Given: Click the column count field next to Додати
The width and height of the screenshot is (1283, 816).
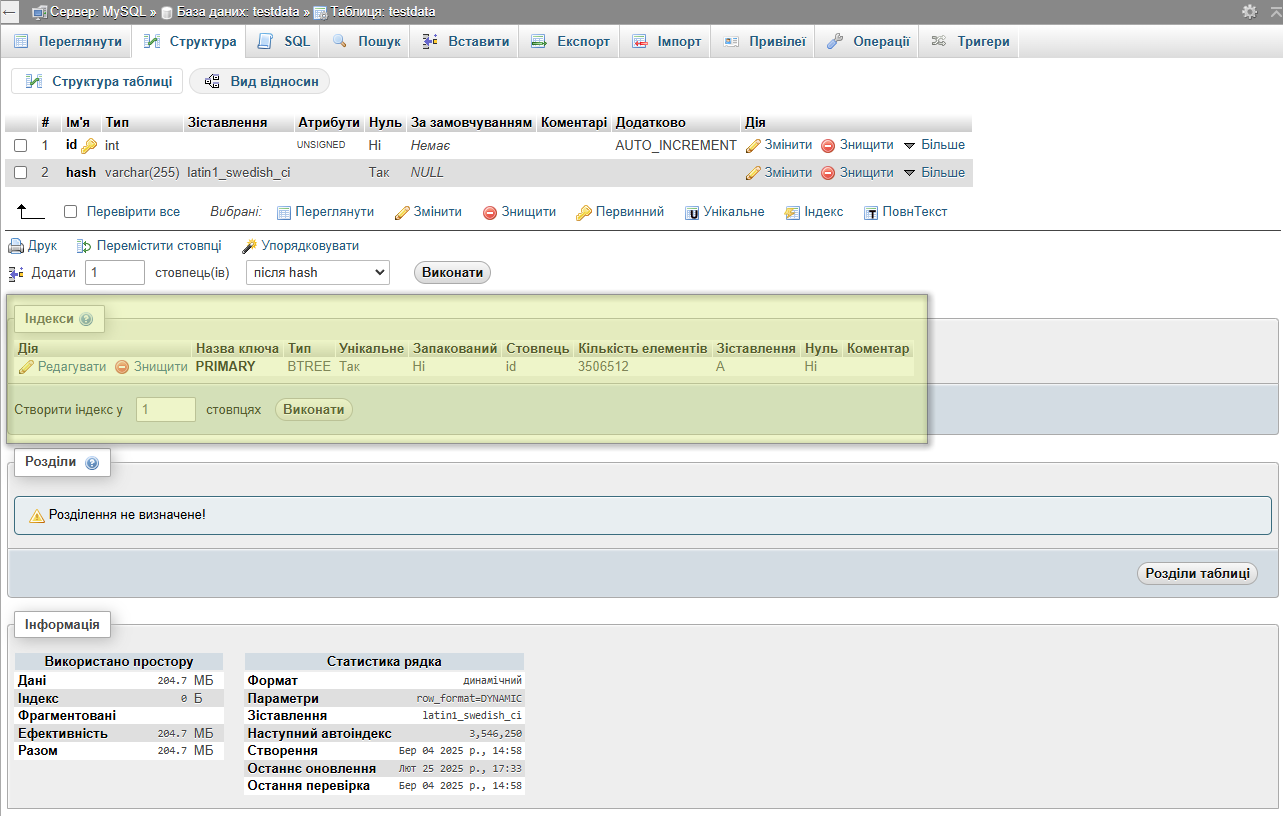Looking at the screenshot, I should [116, 273].
